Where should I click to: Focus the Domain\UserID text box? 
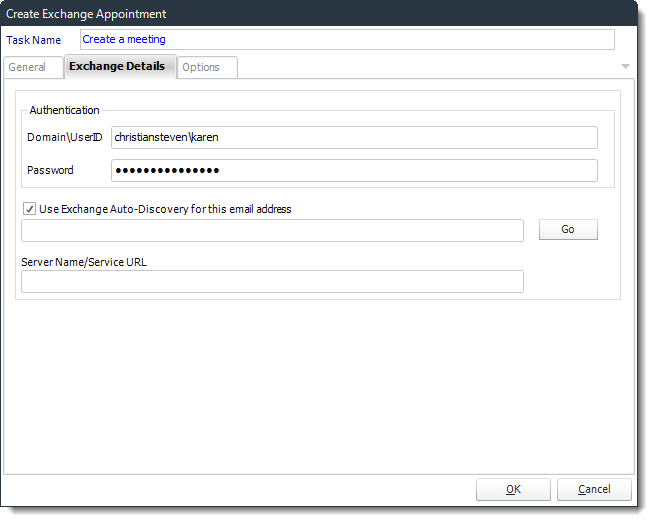tap(354, 137)
